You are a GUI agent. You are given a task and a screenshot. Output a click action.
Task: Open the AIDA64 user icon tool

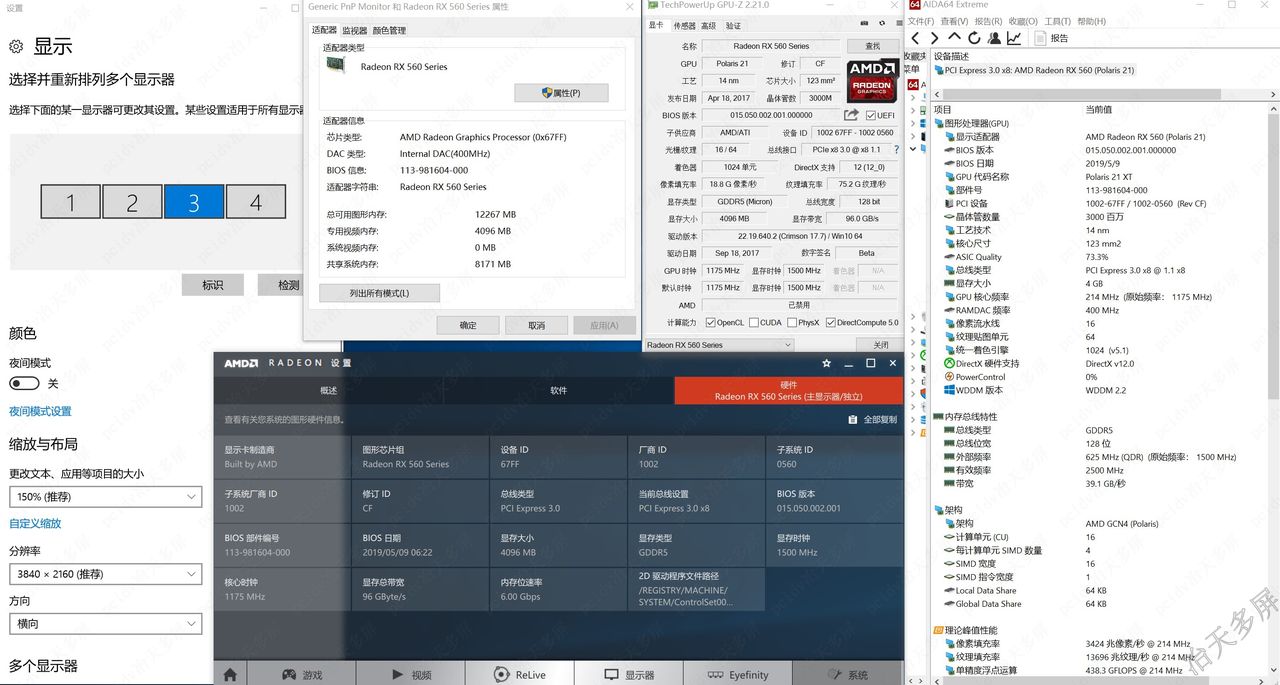coord(995,38)
